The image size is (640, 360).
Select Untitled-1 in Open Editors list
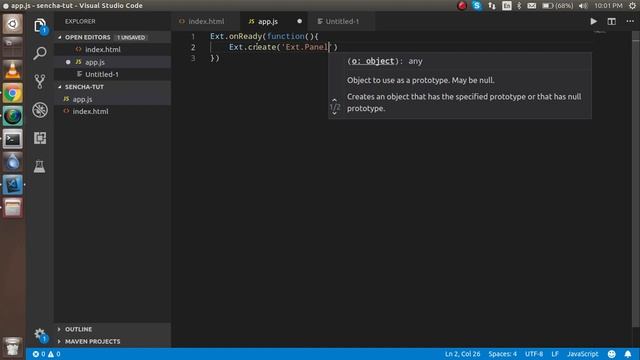[113, 74]
